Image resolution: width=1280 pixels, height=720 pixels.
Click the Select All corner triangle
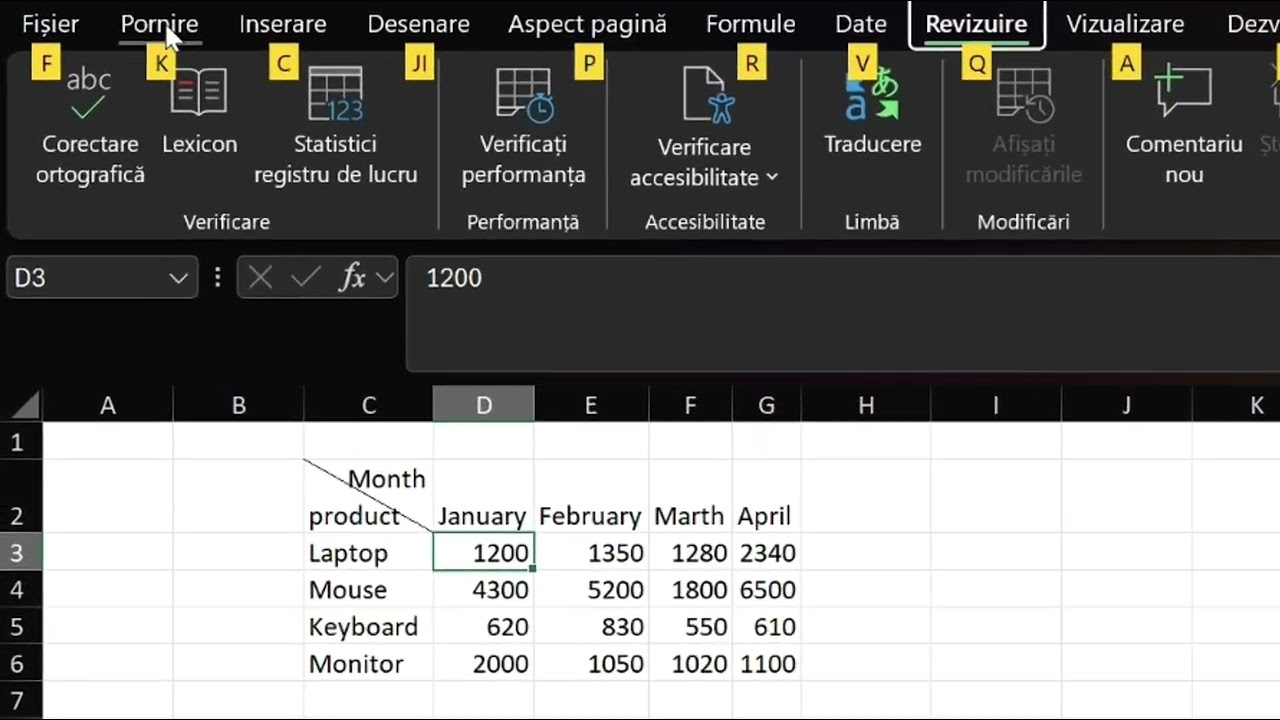(25, 405)
